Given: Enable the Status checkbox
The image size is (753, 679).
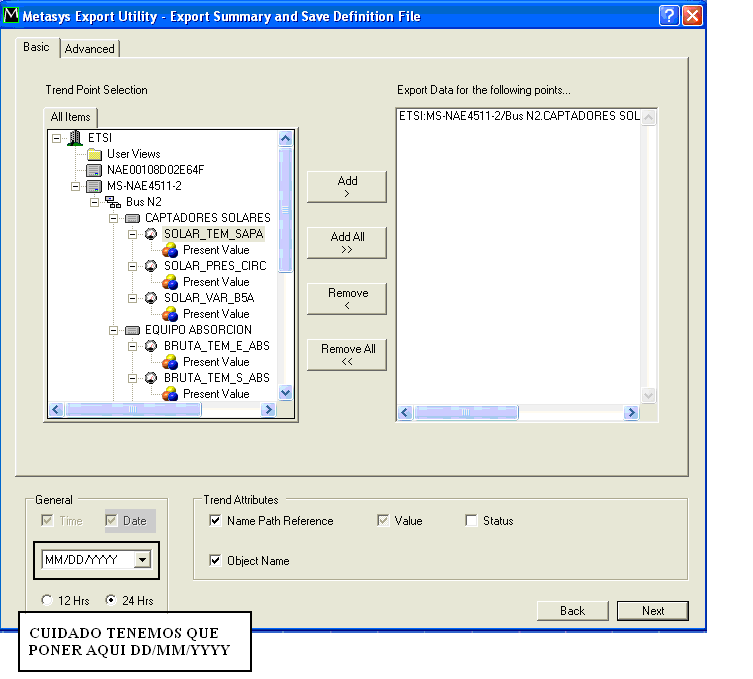Looking at the screenshot, I should tap(472, 521).
